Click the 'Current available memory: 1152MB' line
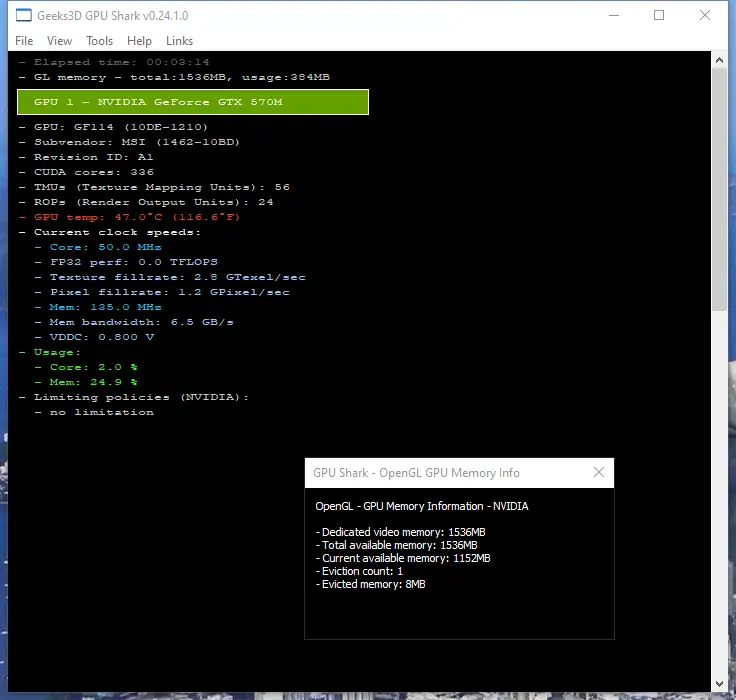 [403, 558]
